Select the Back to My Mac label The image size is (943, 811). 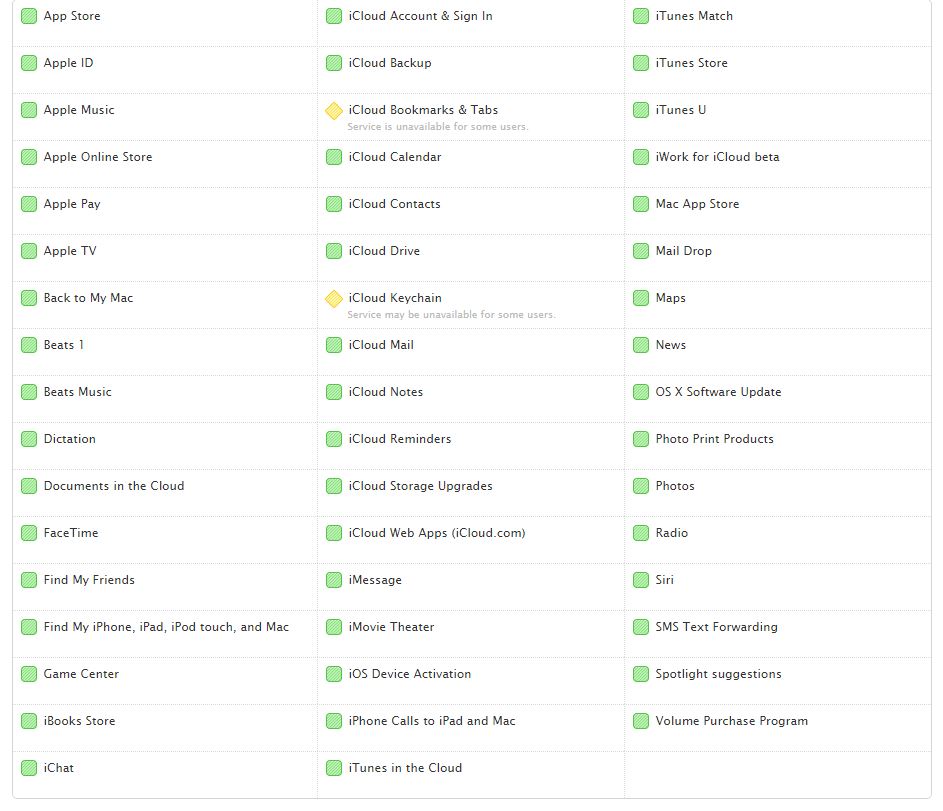pyautogui.click(x=88, y=298)
